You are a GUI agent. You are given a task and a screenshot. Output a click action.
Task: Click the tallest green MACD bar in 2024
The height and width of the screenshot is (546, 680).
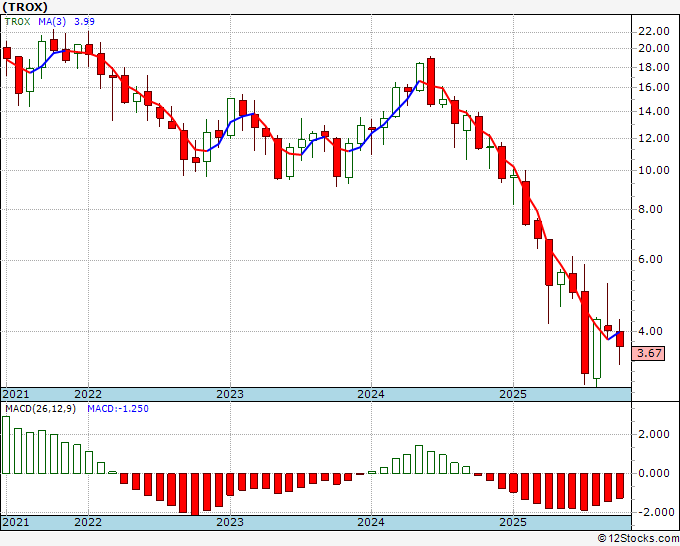(x=419, y=459)
